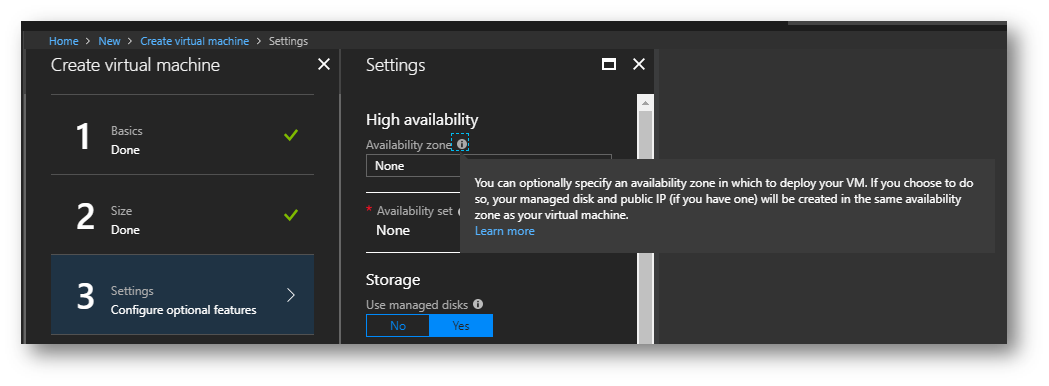
Task: Close the Settings blade
Action: click(639, 64)
